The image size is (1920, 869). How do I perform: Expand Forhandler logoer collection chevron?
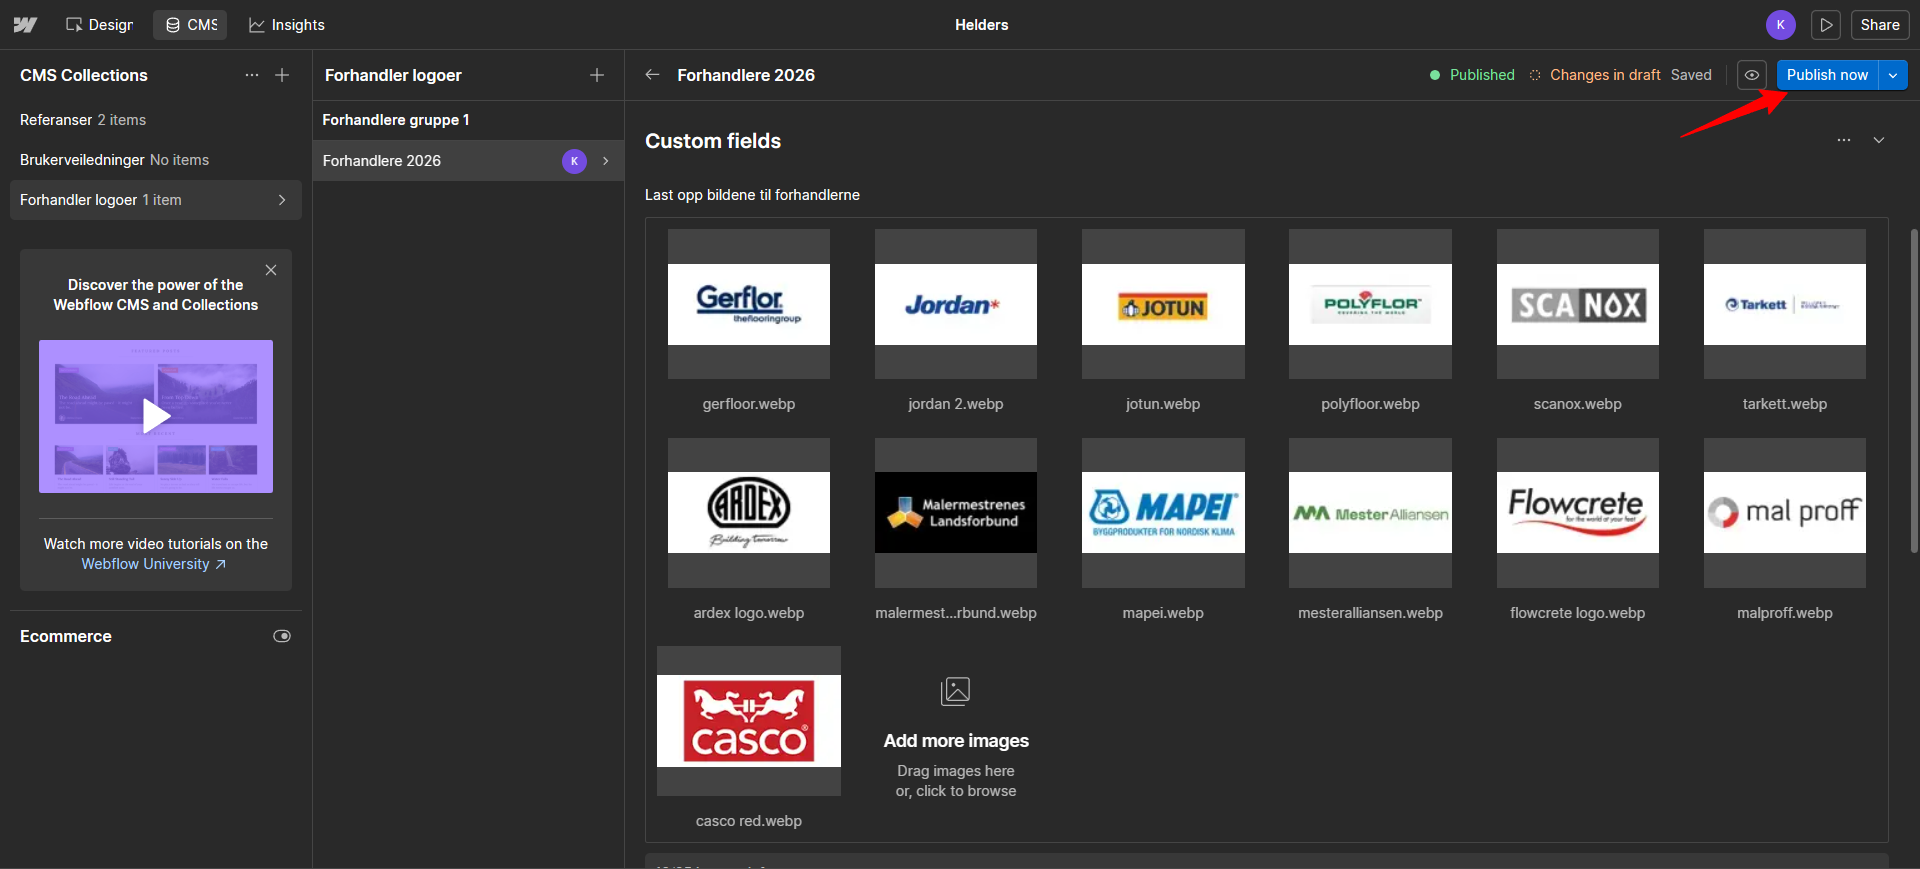(282, 200)
